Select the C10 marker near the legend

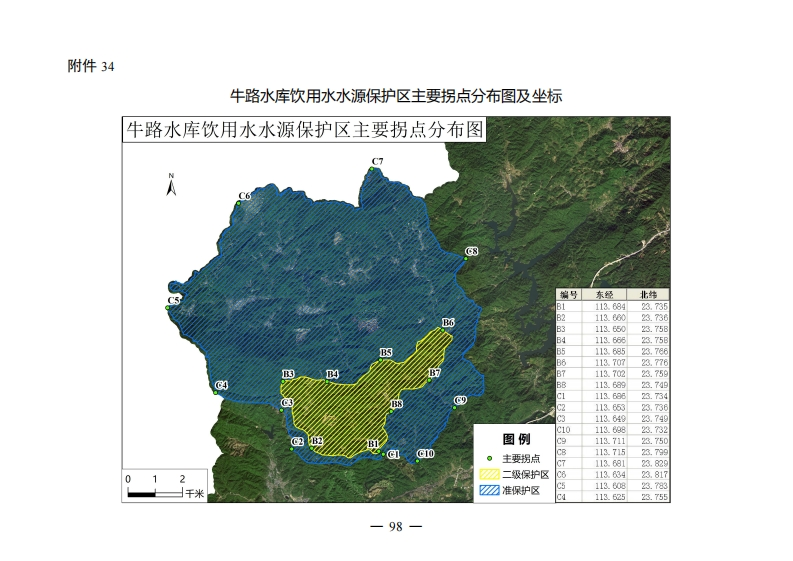[417, 461]
